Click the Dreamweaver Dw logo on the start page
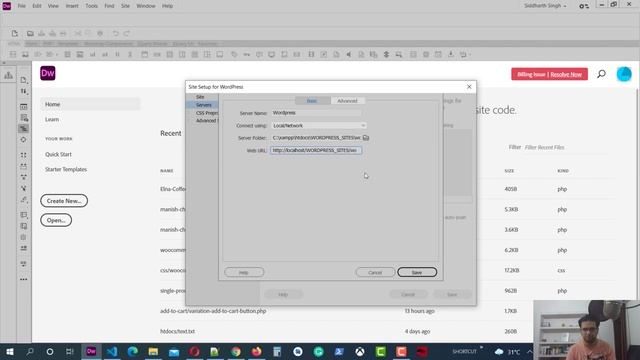 tap(48, 73)
